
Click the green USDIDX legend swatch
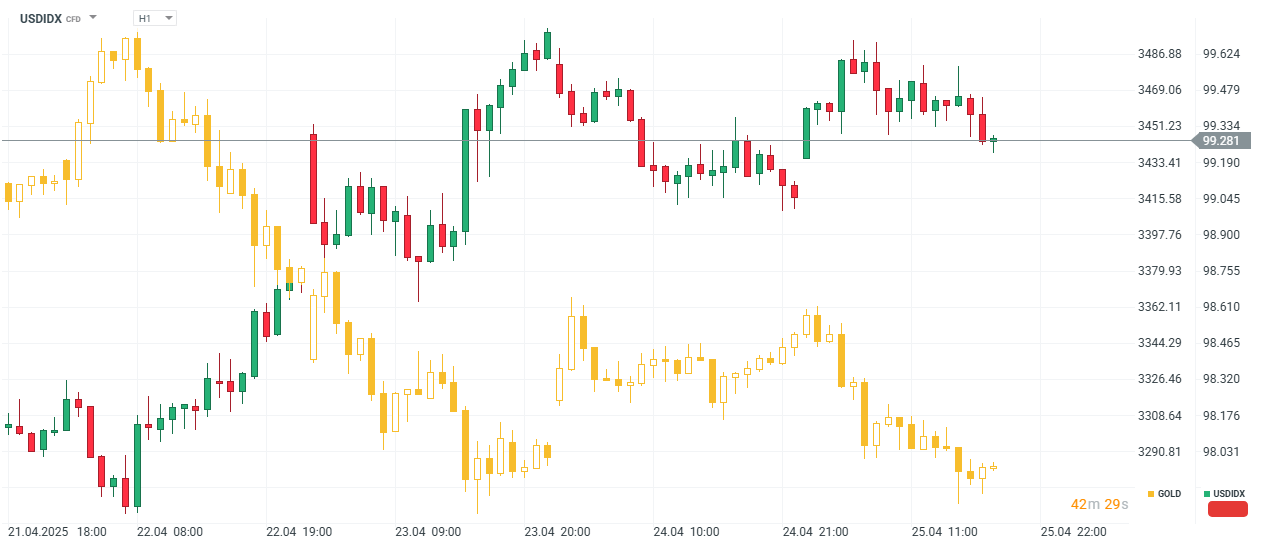[x=1207, y=494]
